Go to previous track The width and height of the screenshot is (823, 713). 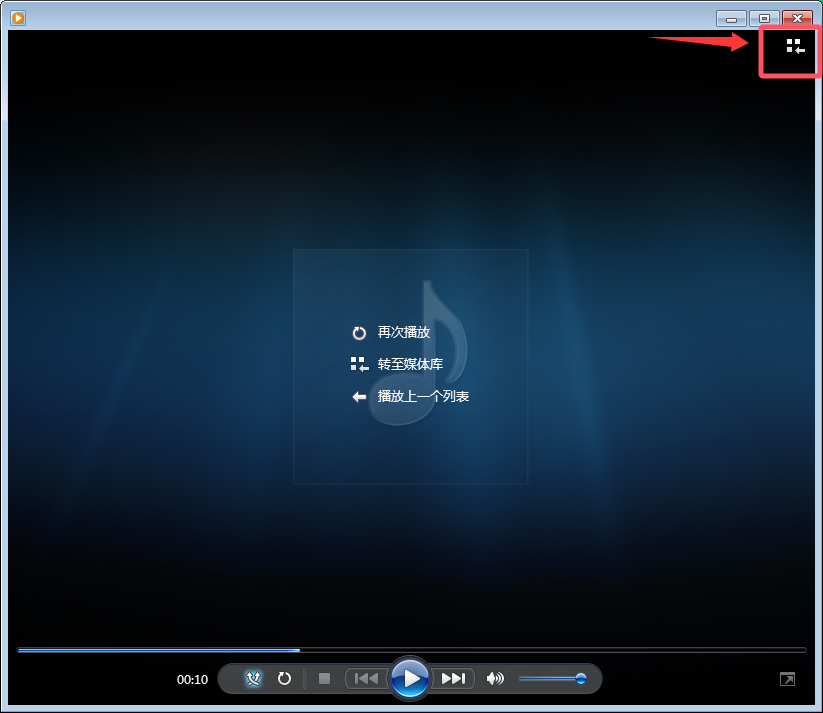(366, 679)
